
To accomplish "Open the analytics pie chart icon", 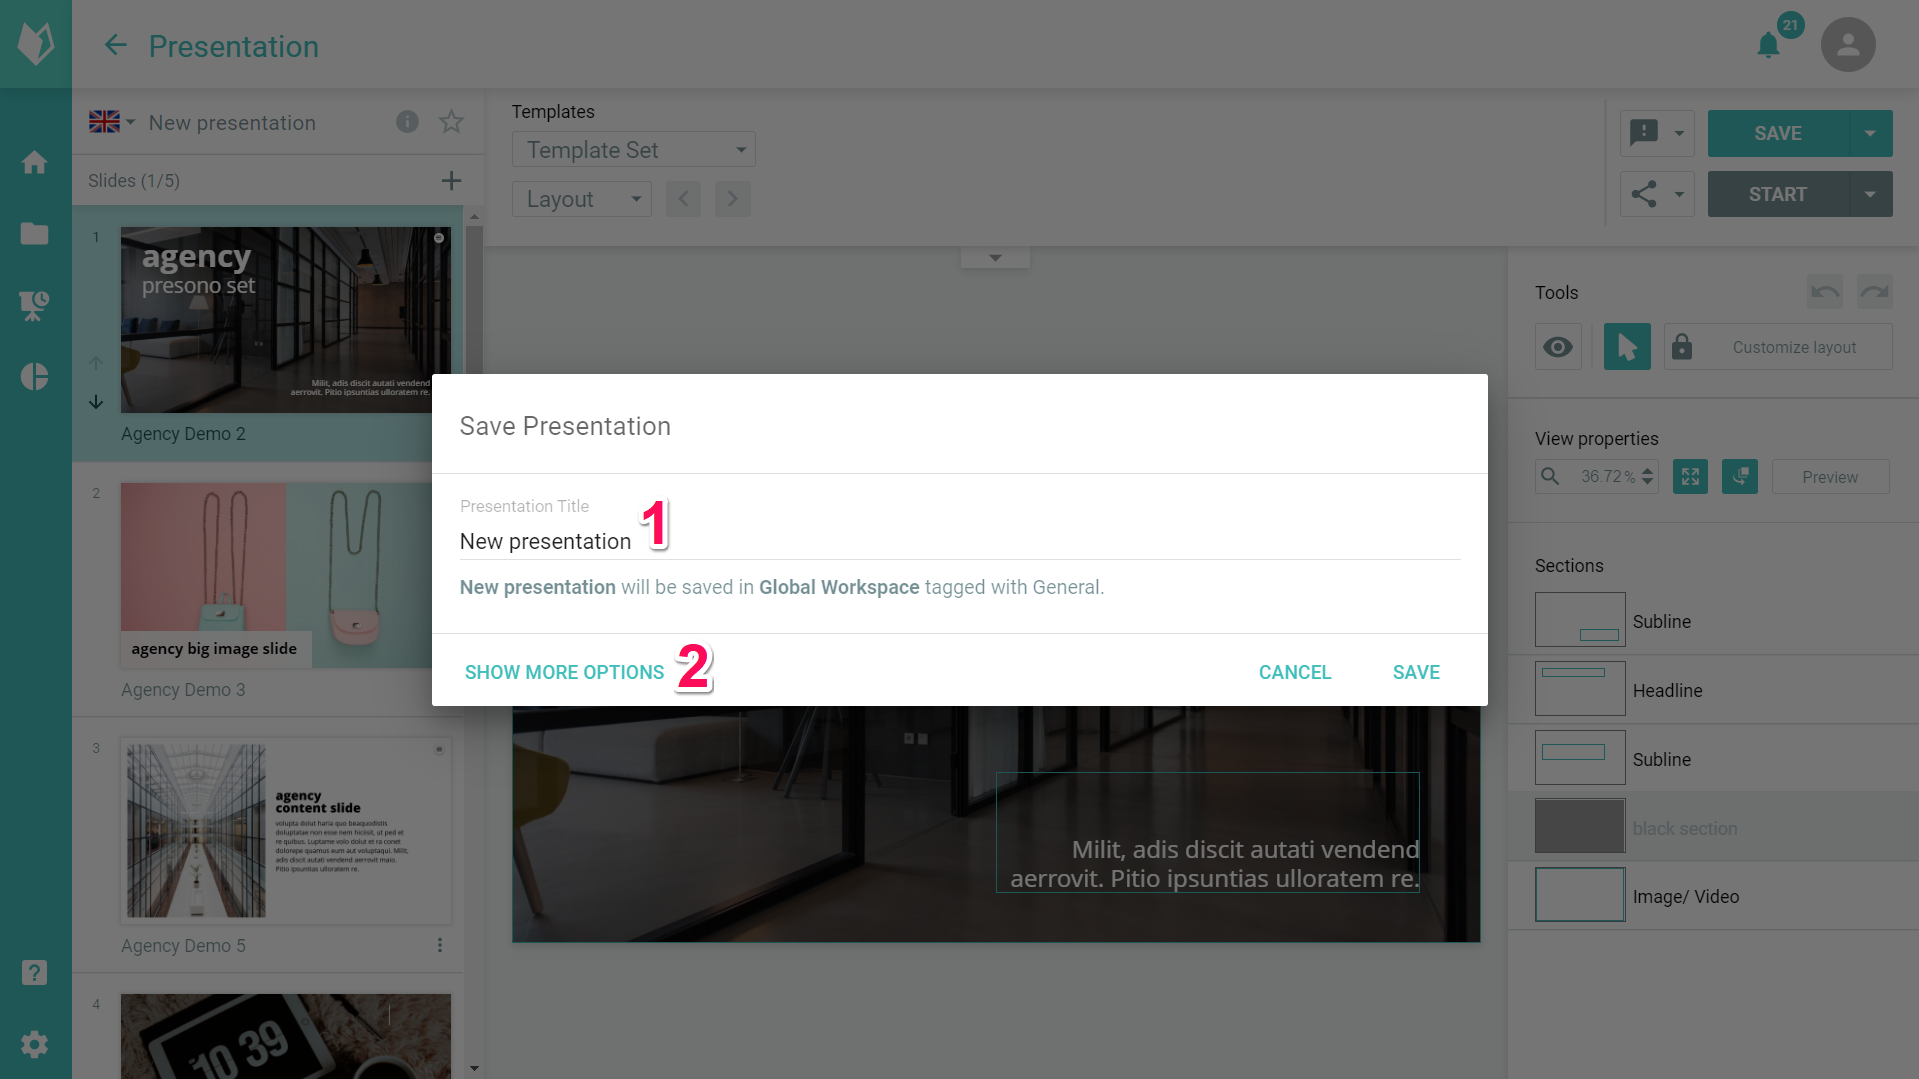I will click(35, 377).
